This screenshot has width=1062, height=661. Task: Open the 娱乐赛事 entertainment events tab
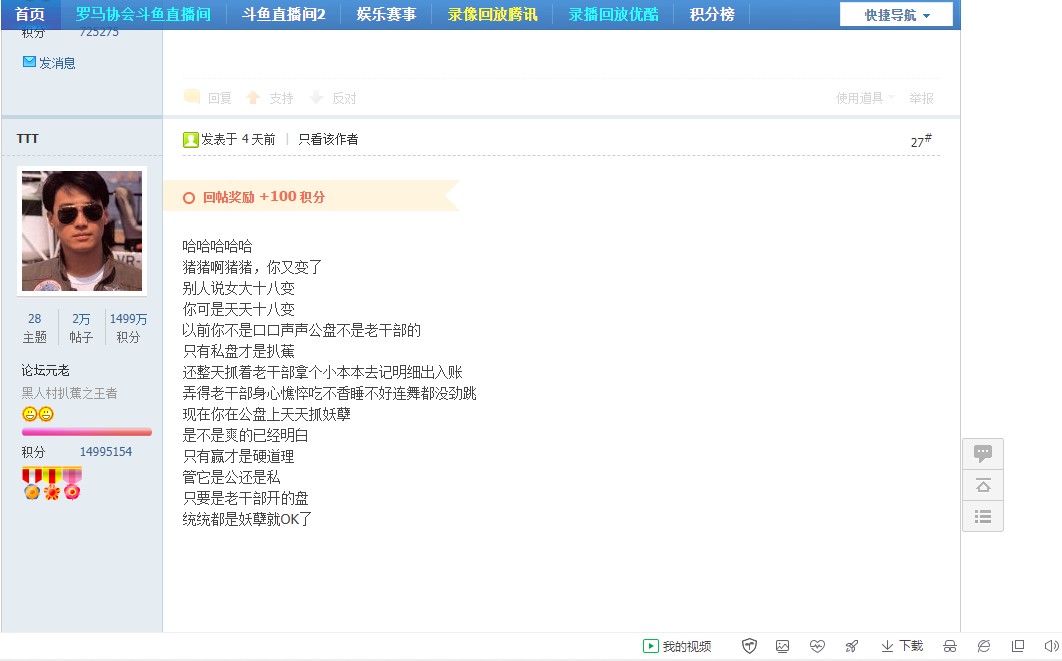point(387,15)
